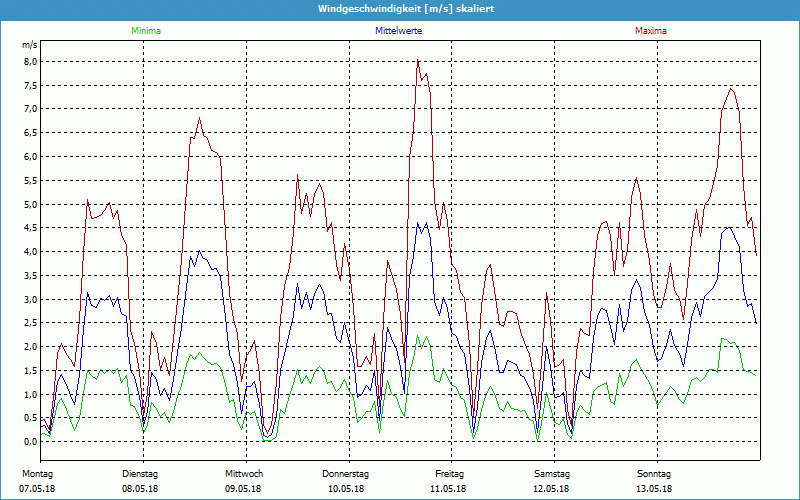Click the 'Montag' day label
The image size is (800, 500).
click(37, 474)
